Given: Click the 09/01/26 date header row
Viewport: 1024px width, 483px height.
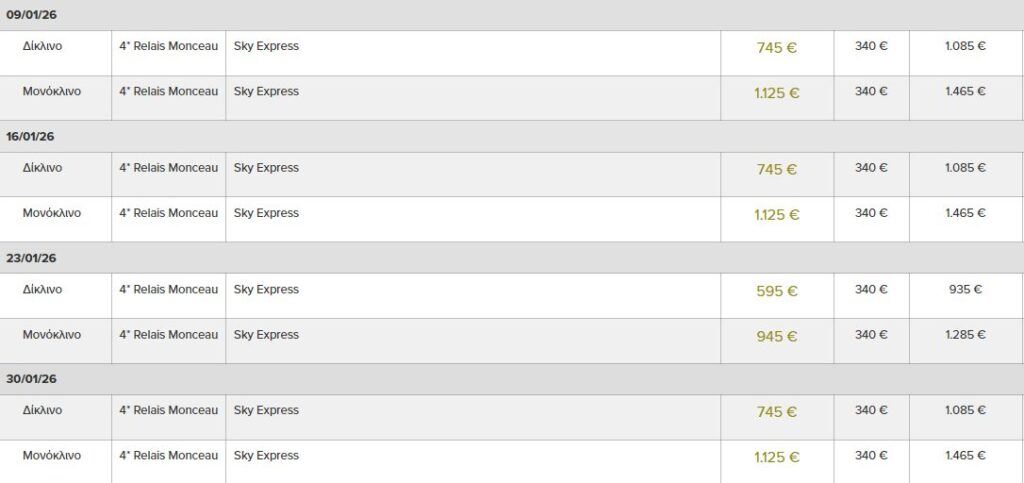Looking at the screenshot, I should (32, 15).
